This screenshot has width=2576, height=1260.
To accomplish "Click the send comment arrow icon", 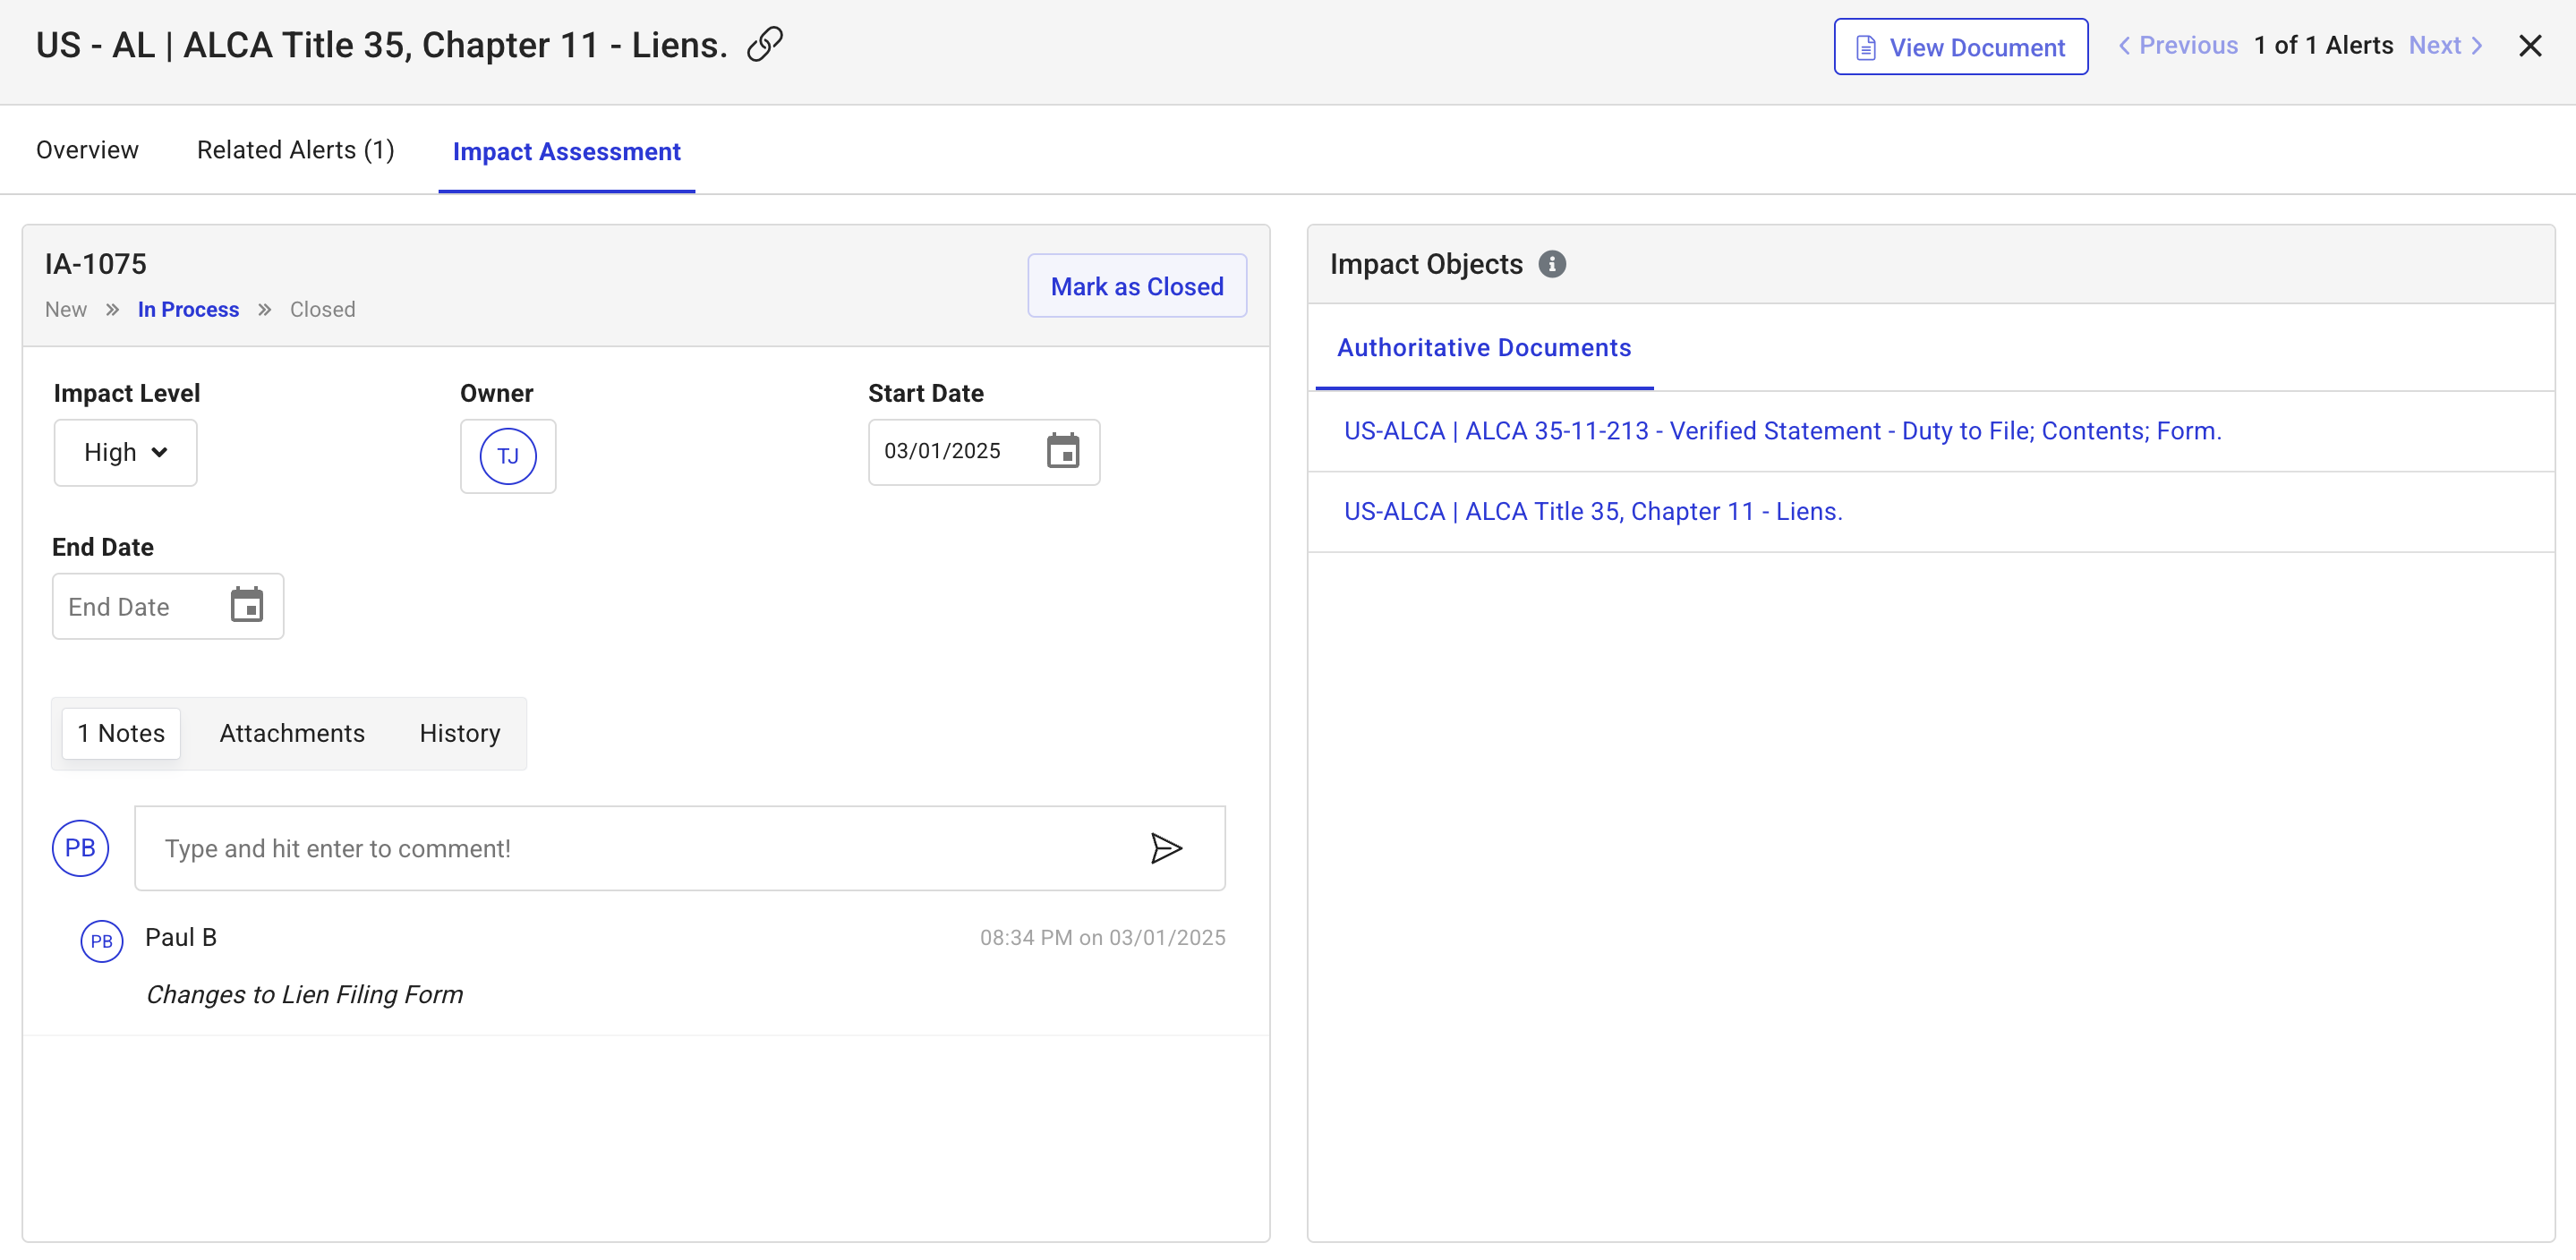I will 1165,848.
